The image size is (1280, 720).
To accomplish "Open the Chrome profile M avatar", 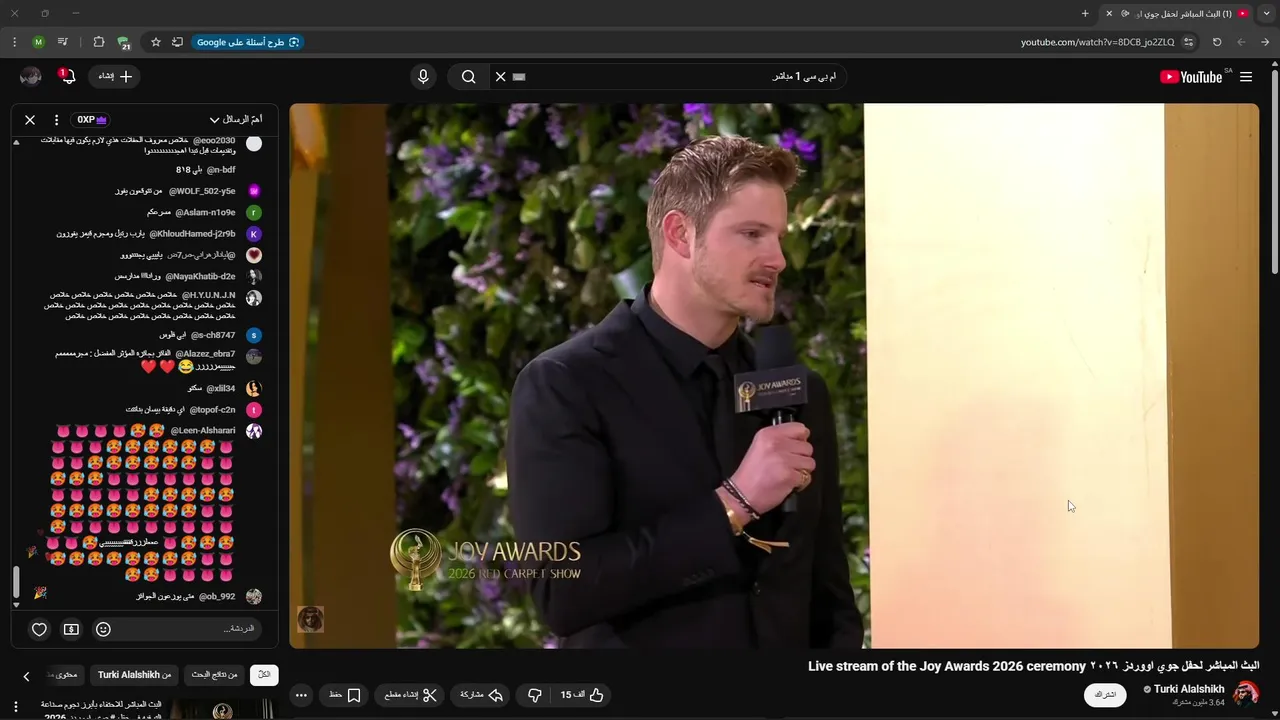I will [x=38, y=42].
